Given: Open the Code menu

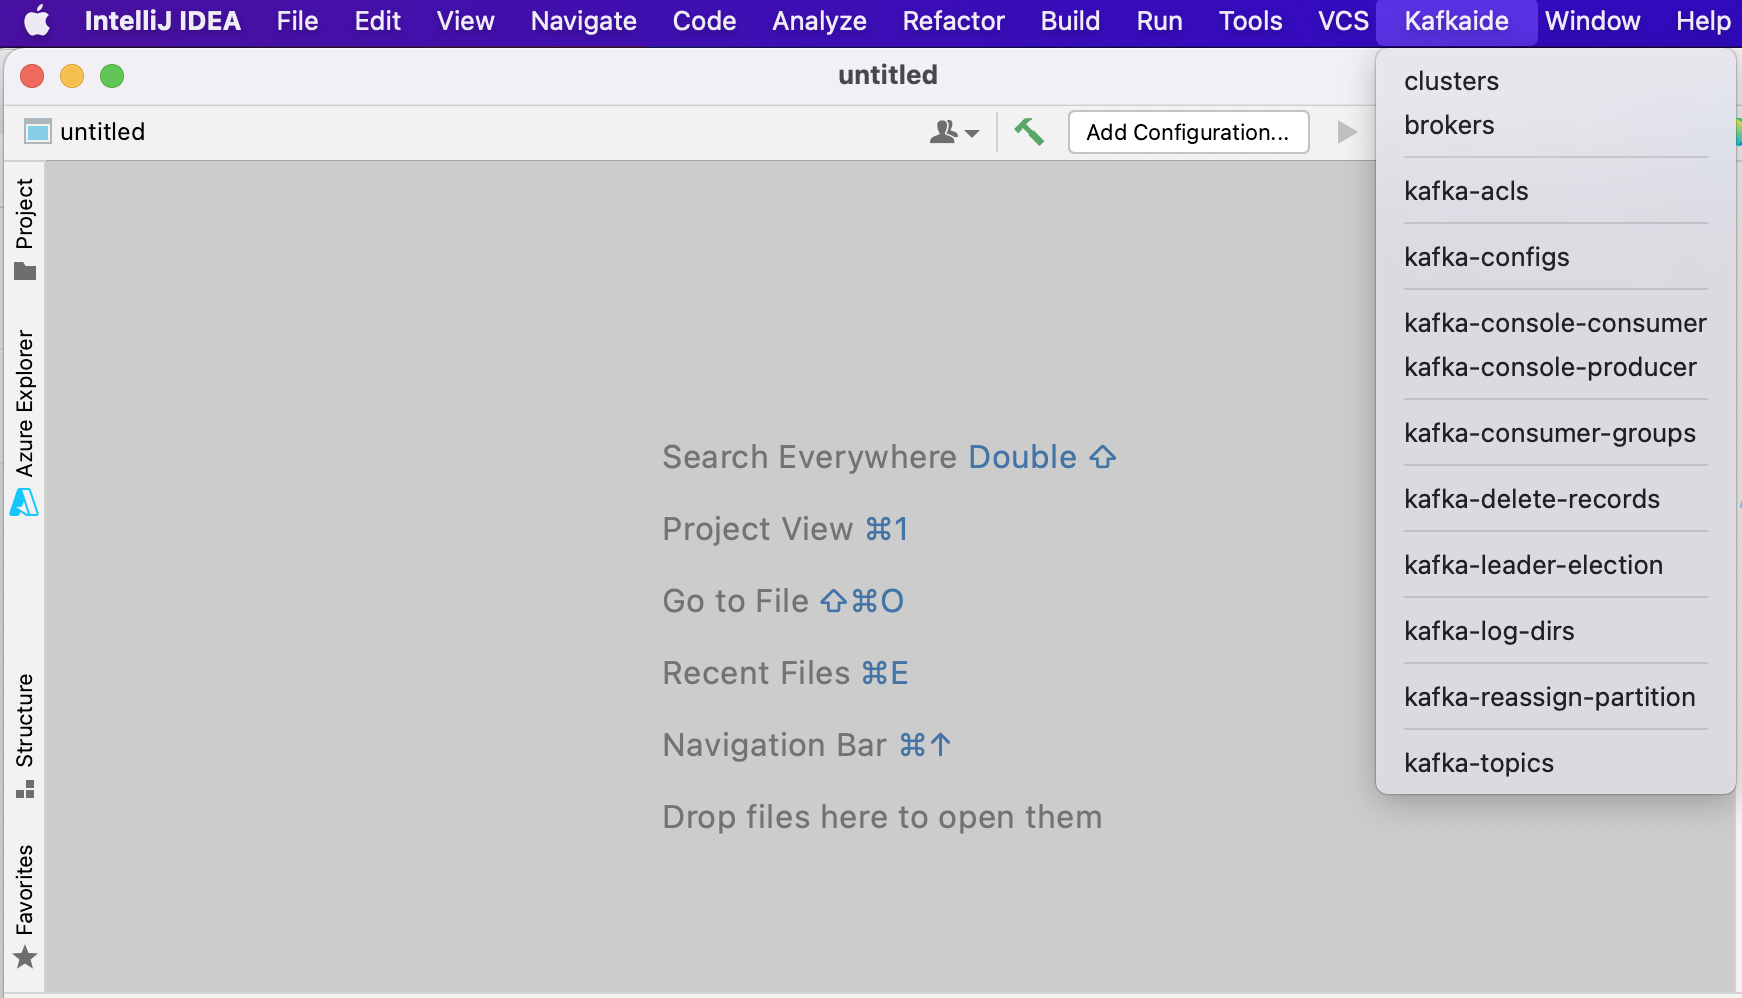Looking at the screenshot, I should pyautogui.click(x=704, y=21).
